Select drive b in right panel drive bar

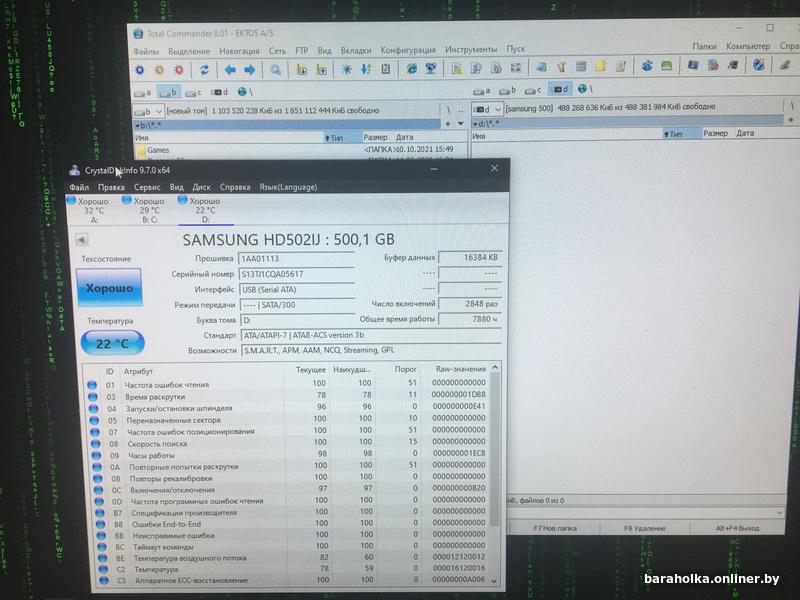point(508,90)
